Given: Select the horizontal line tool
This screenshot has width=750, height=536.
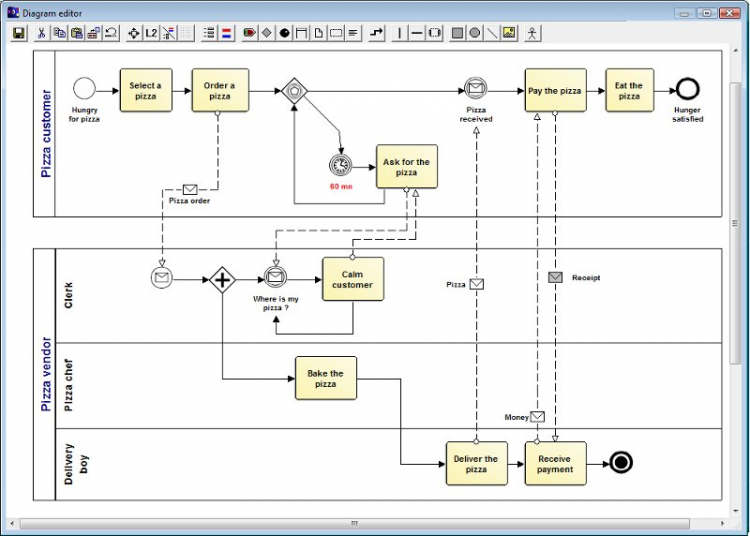Looking at the screenshot, I should (x=417, y=33).
